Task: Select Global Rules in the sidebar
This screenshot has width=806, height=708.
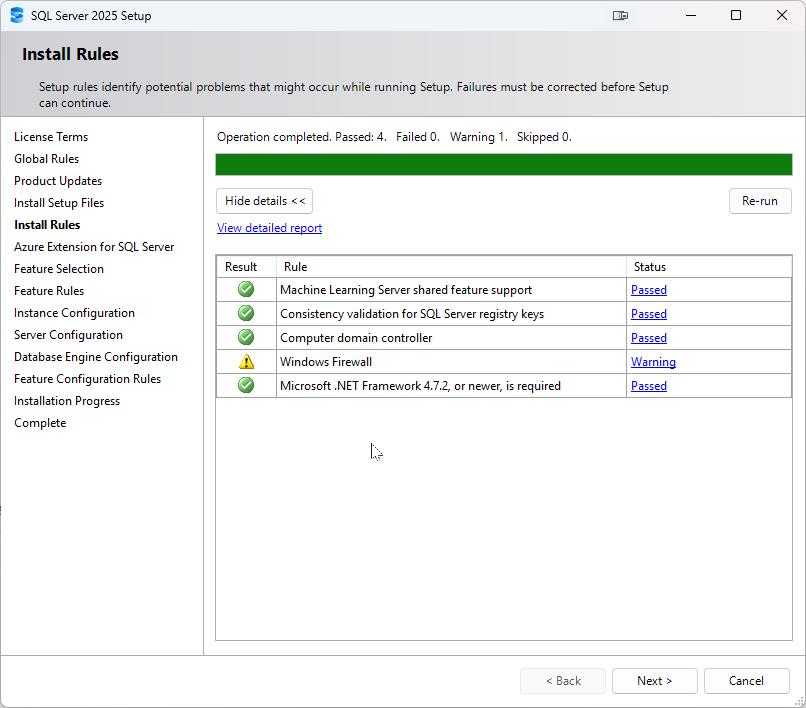Action: pyautogui.click(x=46, y=159)
